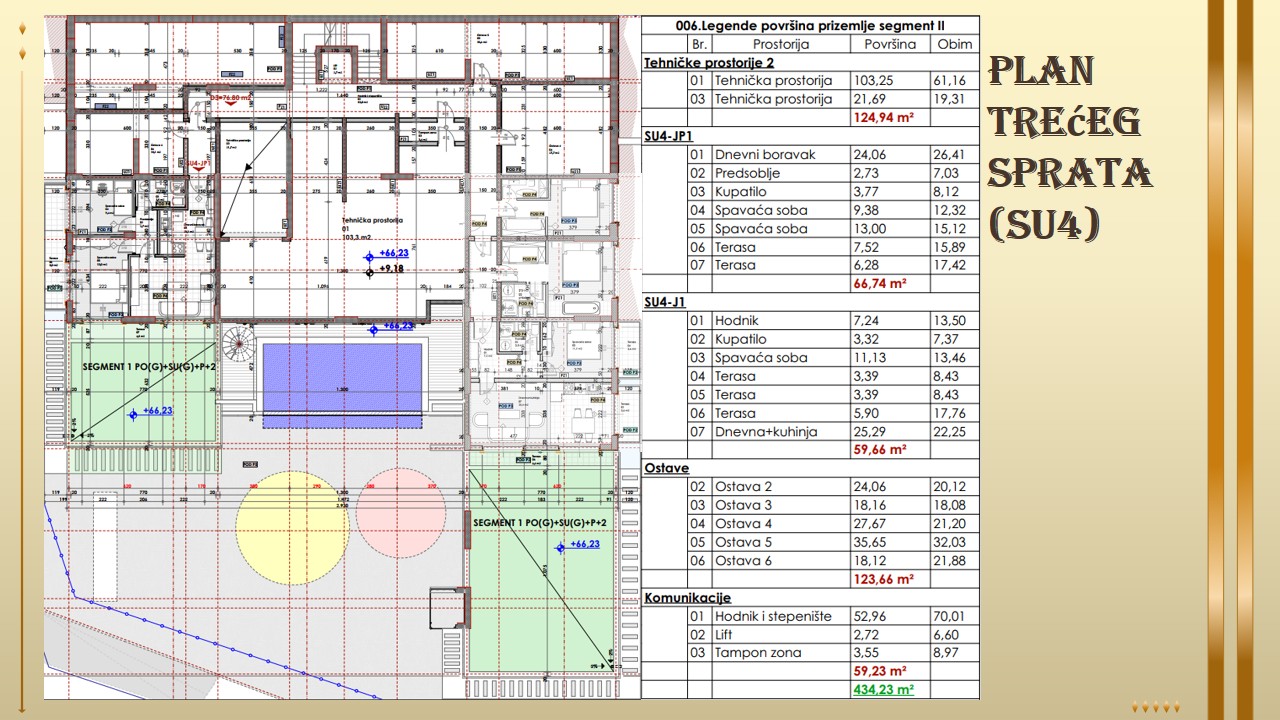Click the diamond ornaments at slide bottom-right
The image size is (1280, 720).
1156,706
